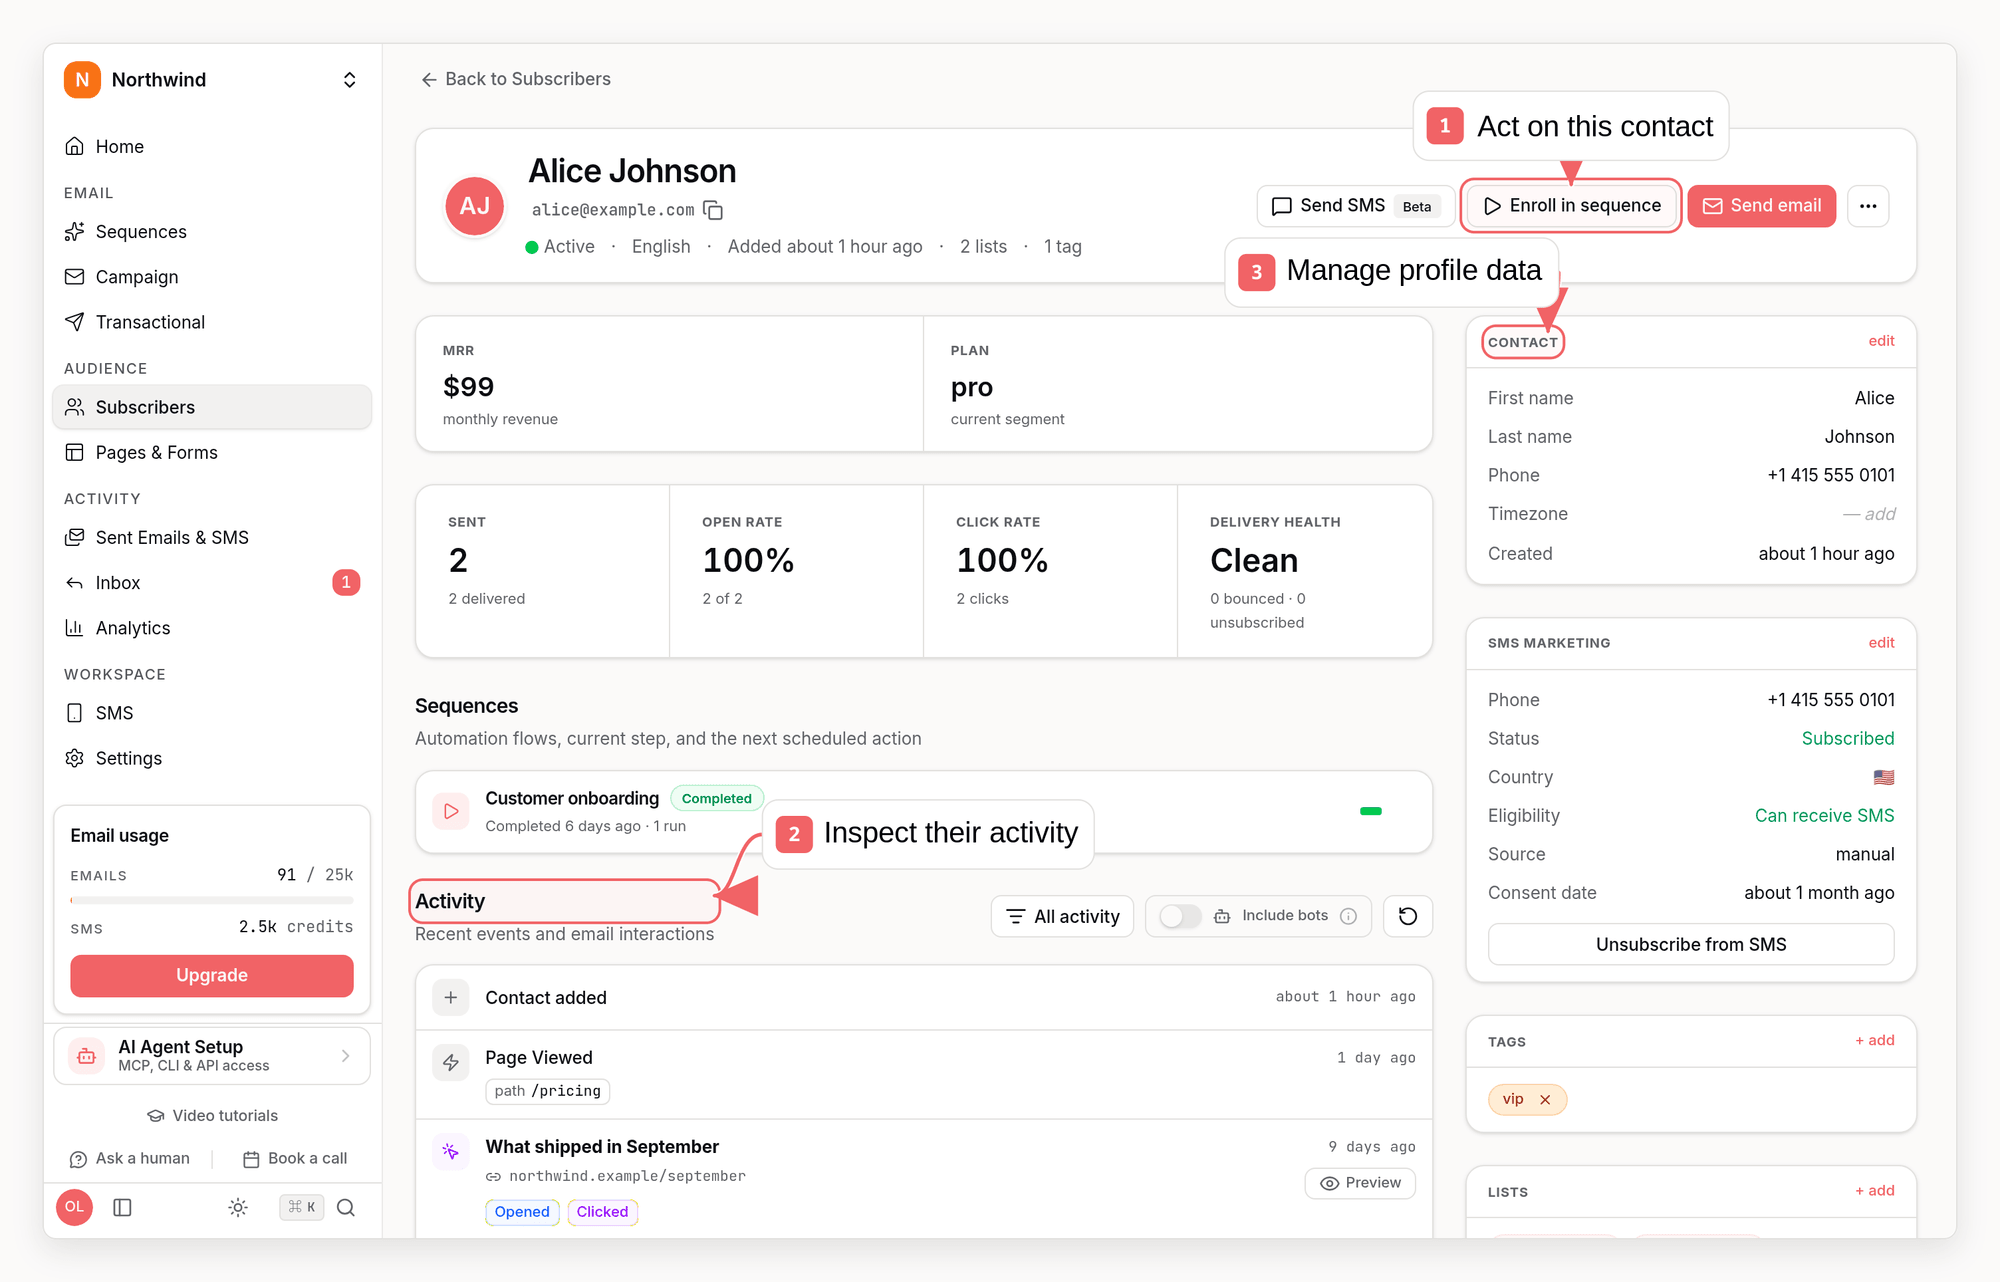Copy the alice@example.com email address
The width and height of the screenshot is (2000, 1282).
pos(713,210)
